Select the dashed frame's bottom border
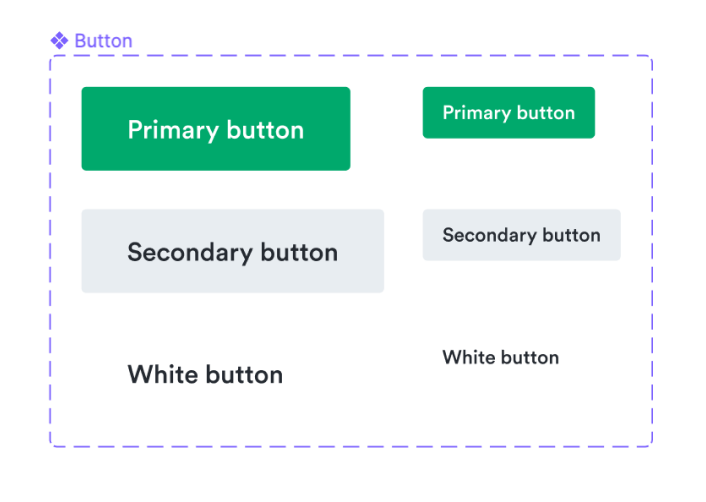706x502 pixels. (351, 447)
